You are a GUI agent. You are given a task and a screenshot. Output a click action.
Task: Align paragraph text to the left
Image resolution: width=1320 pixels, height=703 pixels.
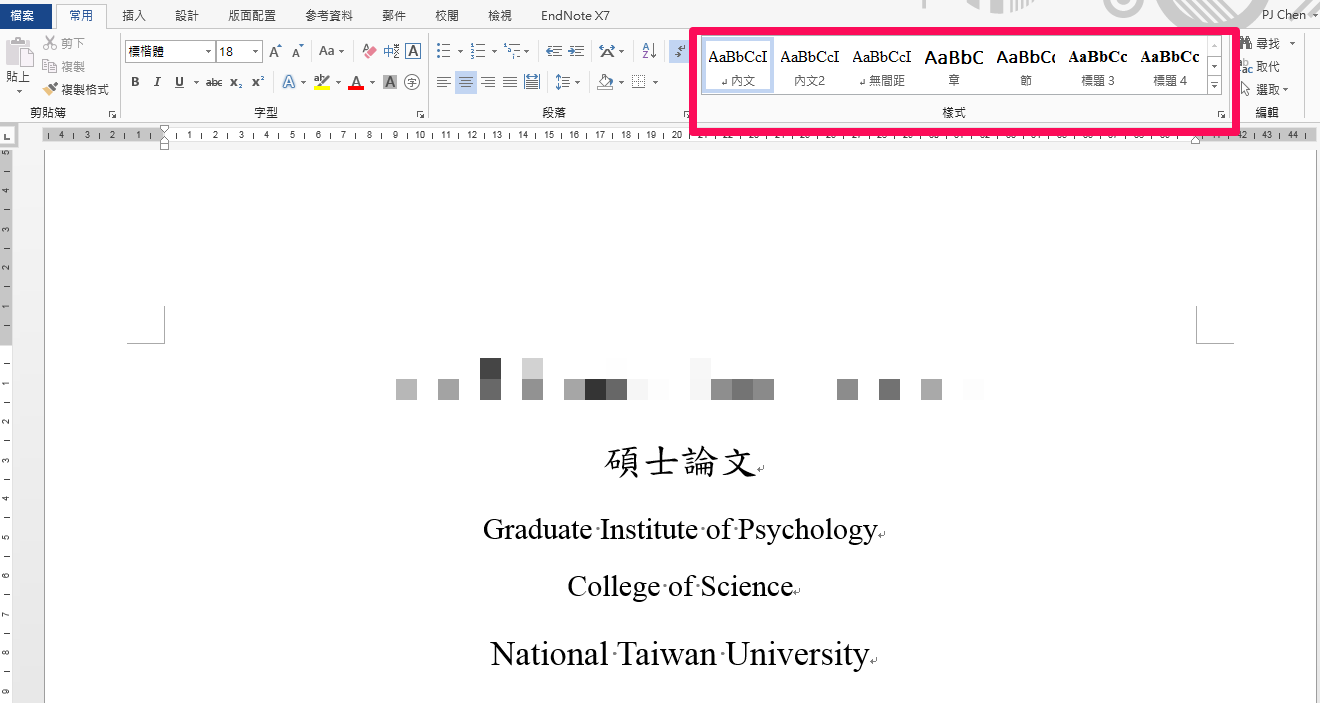(x=444, y=82)
